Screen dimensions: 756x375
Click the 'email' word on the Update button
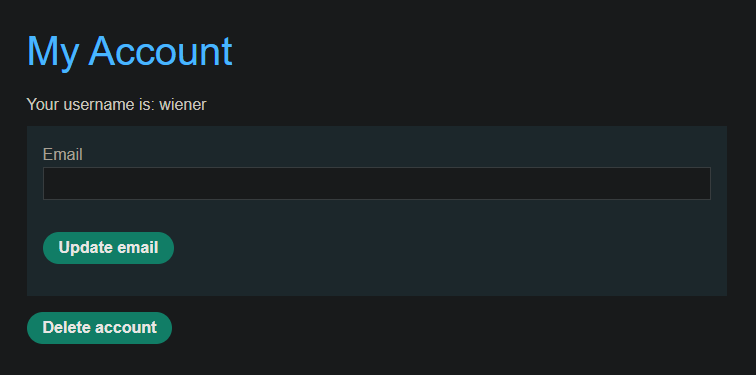137,248
